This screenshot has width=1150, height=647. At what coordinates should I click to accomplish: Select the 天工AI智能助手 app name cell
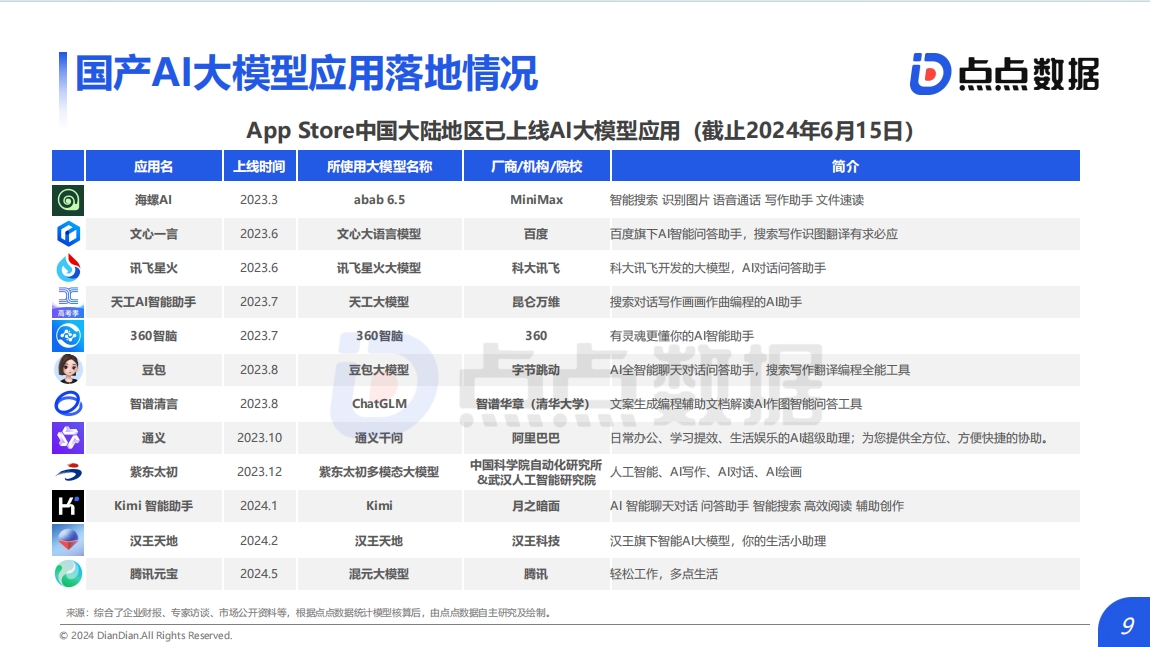pos(154,301)
